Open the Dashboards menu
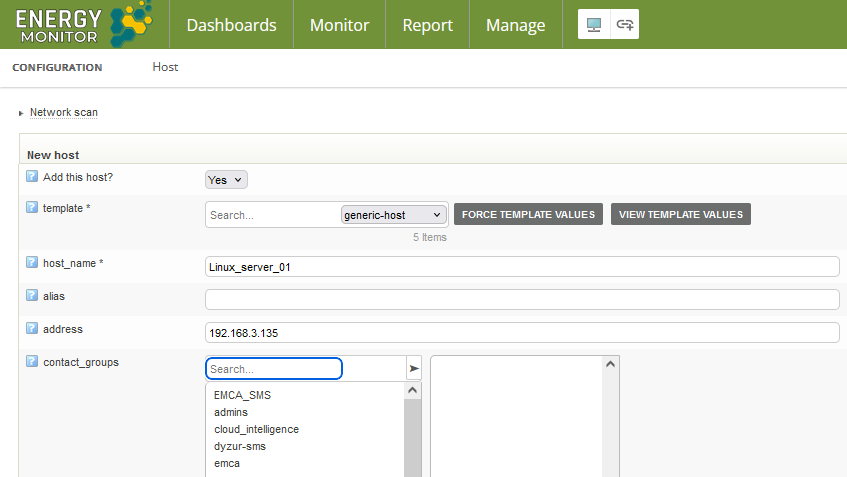The image size is (847, 477). (x=231, y=25)
